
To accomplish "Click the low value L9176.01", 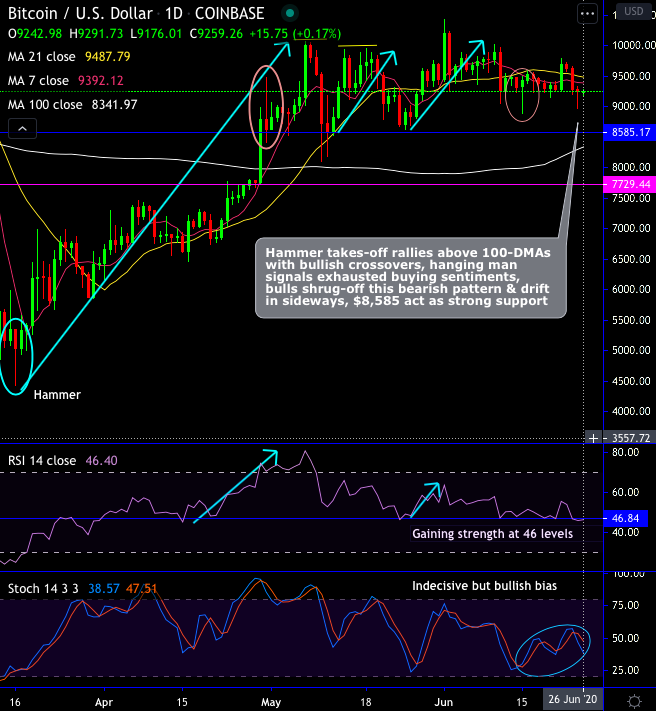I will [156, 34].
